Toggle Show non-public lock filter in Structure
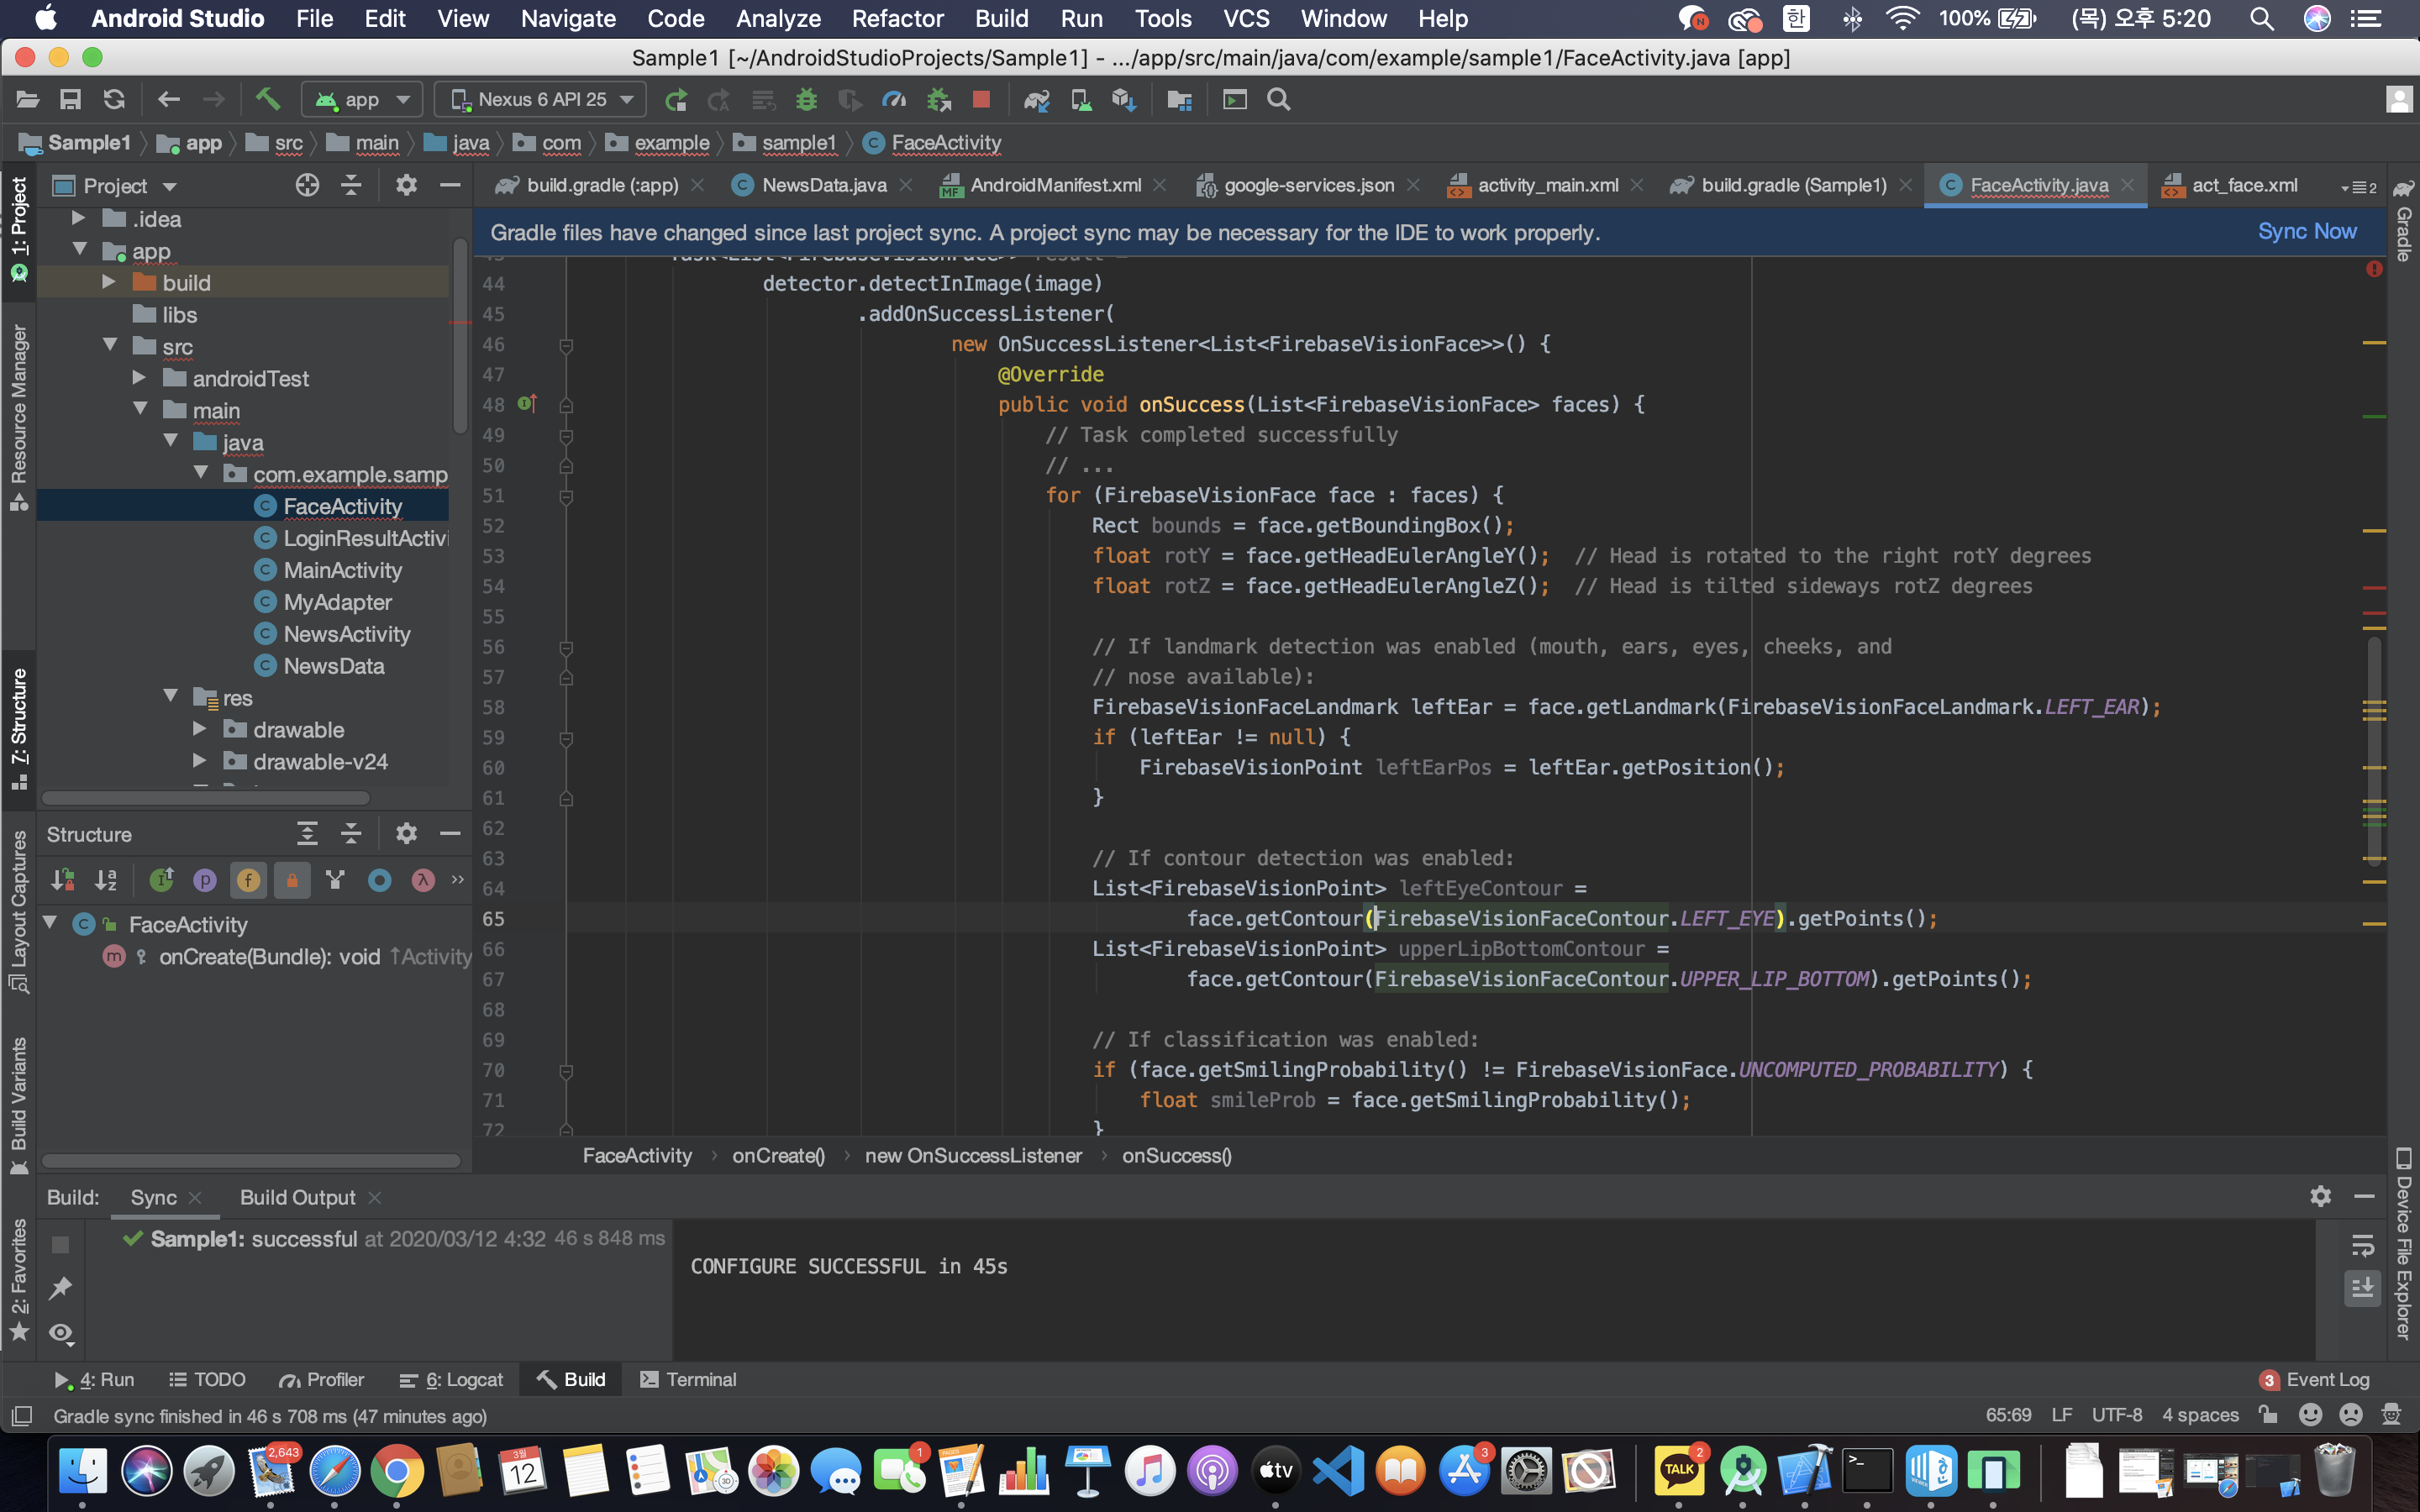Viewport: 2420px width, 1512px height. (292, 880)
